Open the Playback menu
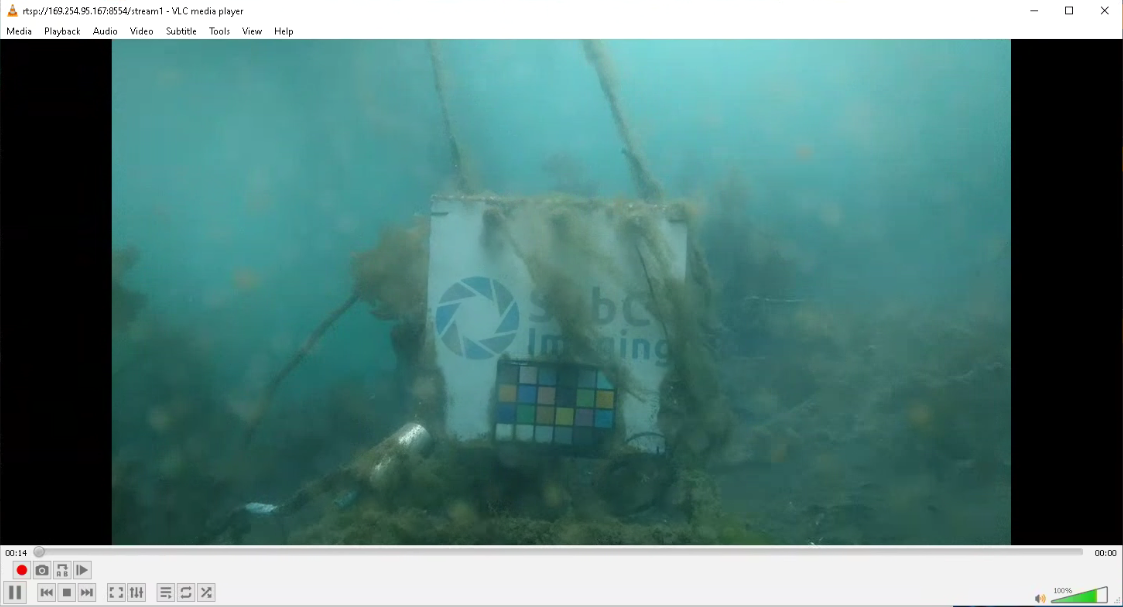The height and width of the screenshot is (607, 1123). click(62, 31)
